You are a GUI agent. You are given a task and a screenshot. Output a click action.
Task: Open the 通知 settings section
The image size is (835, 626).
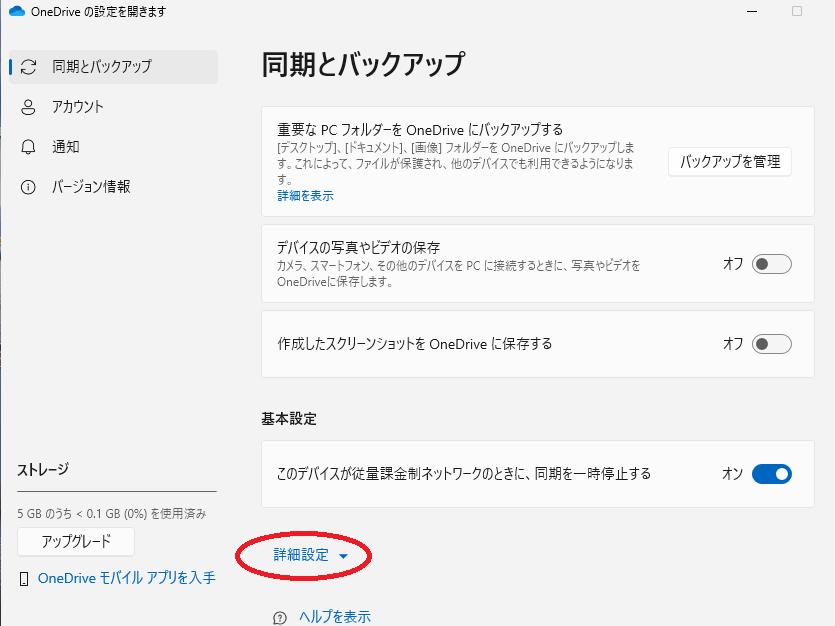tap(113, 147)
